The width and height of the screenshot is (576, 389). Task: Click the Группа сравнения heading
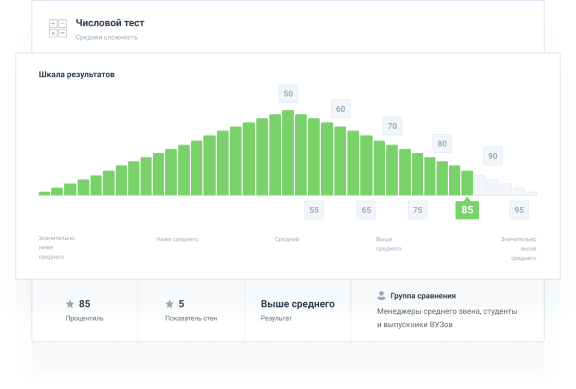click(423, 296)
